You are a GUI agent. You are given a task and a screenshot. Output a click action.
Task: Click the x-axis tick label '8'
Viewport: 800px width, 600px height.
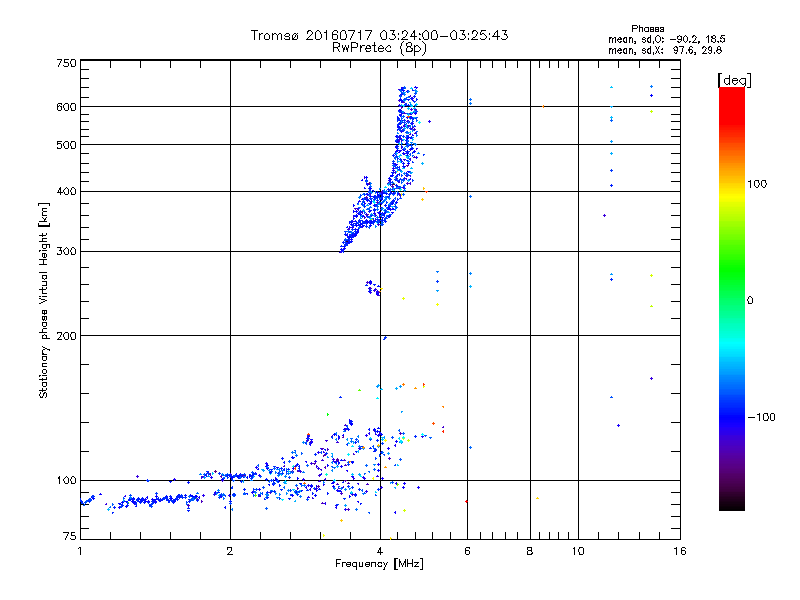[530, 551]
